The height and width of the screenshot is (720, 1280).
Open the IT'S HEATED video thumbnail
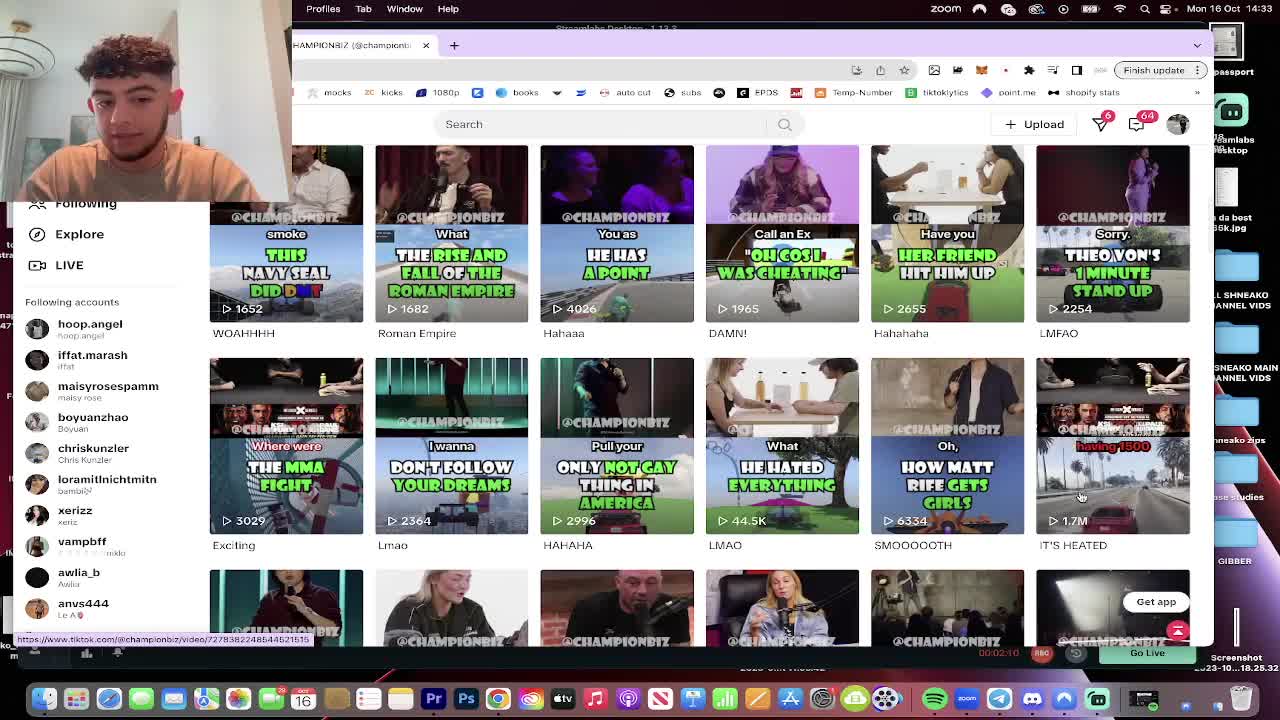point(1113,445)
